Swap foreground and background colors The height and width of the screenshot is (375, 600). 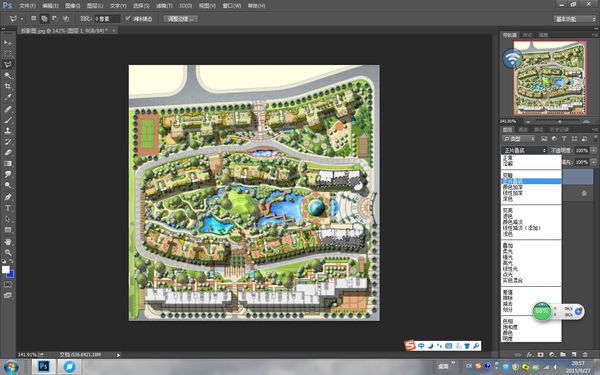point(11,261)
